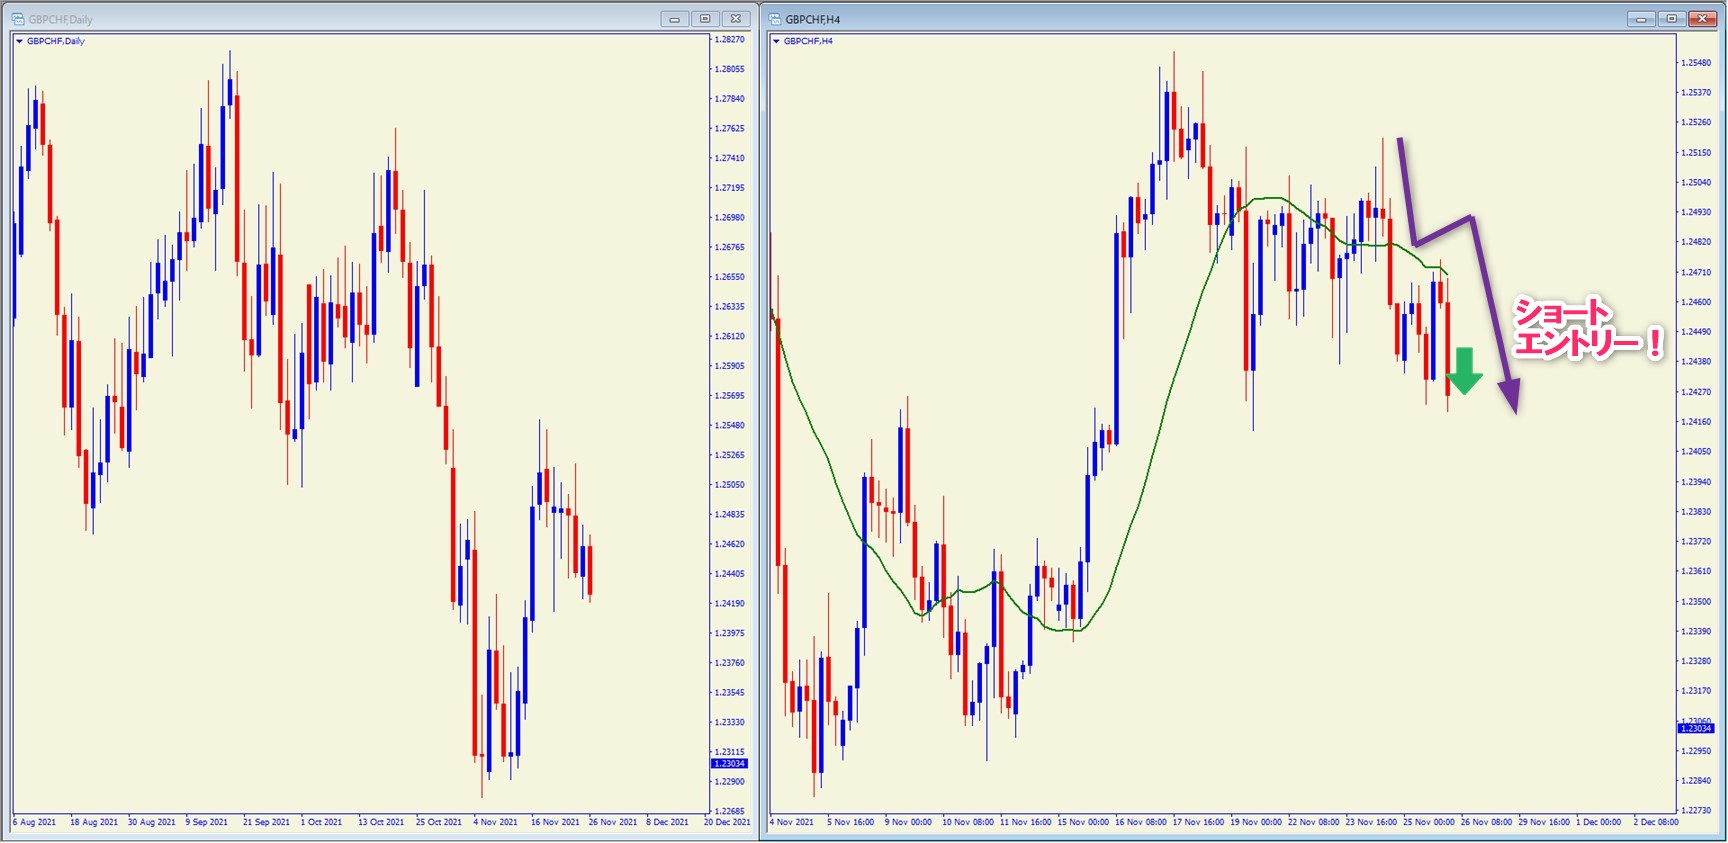Click the 2 Dec 08:00 time label

point(1656,822)
